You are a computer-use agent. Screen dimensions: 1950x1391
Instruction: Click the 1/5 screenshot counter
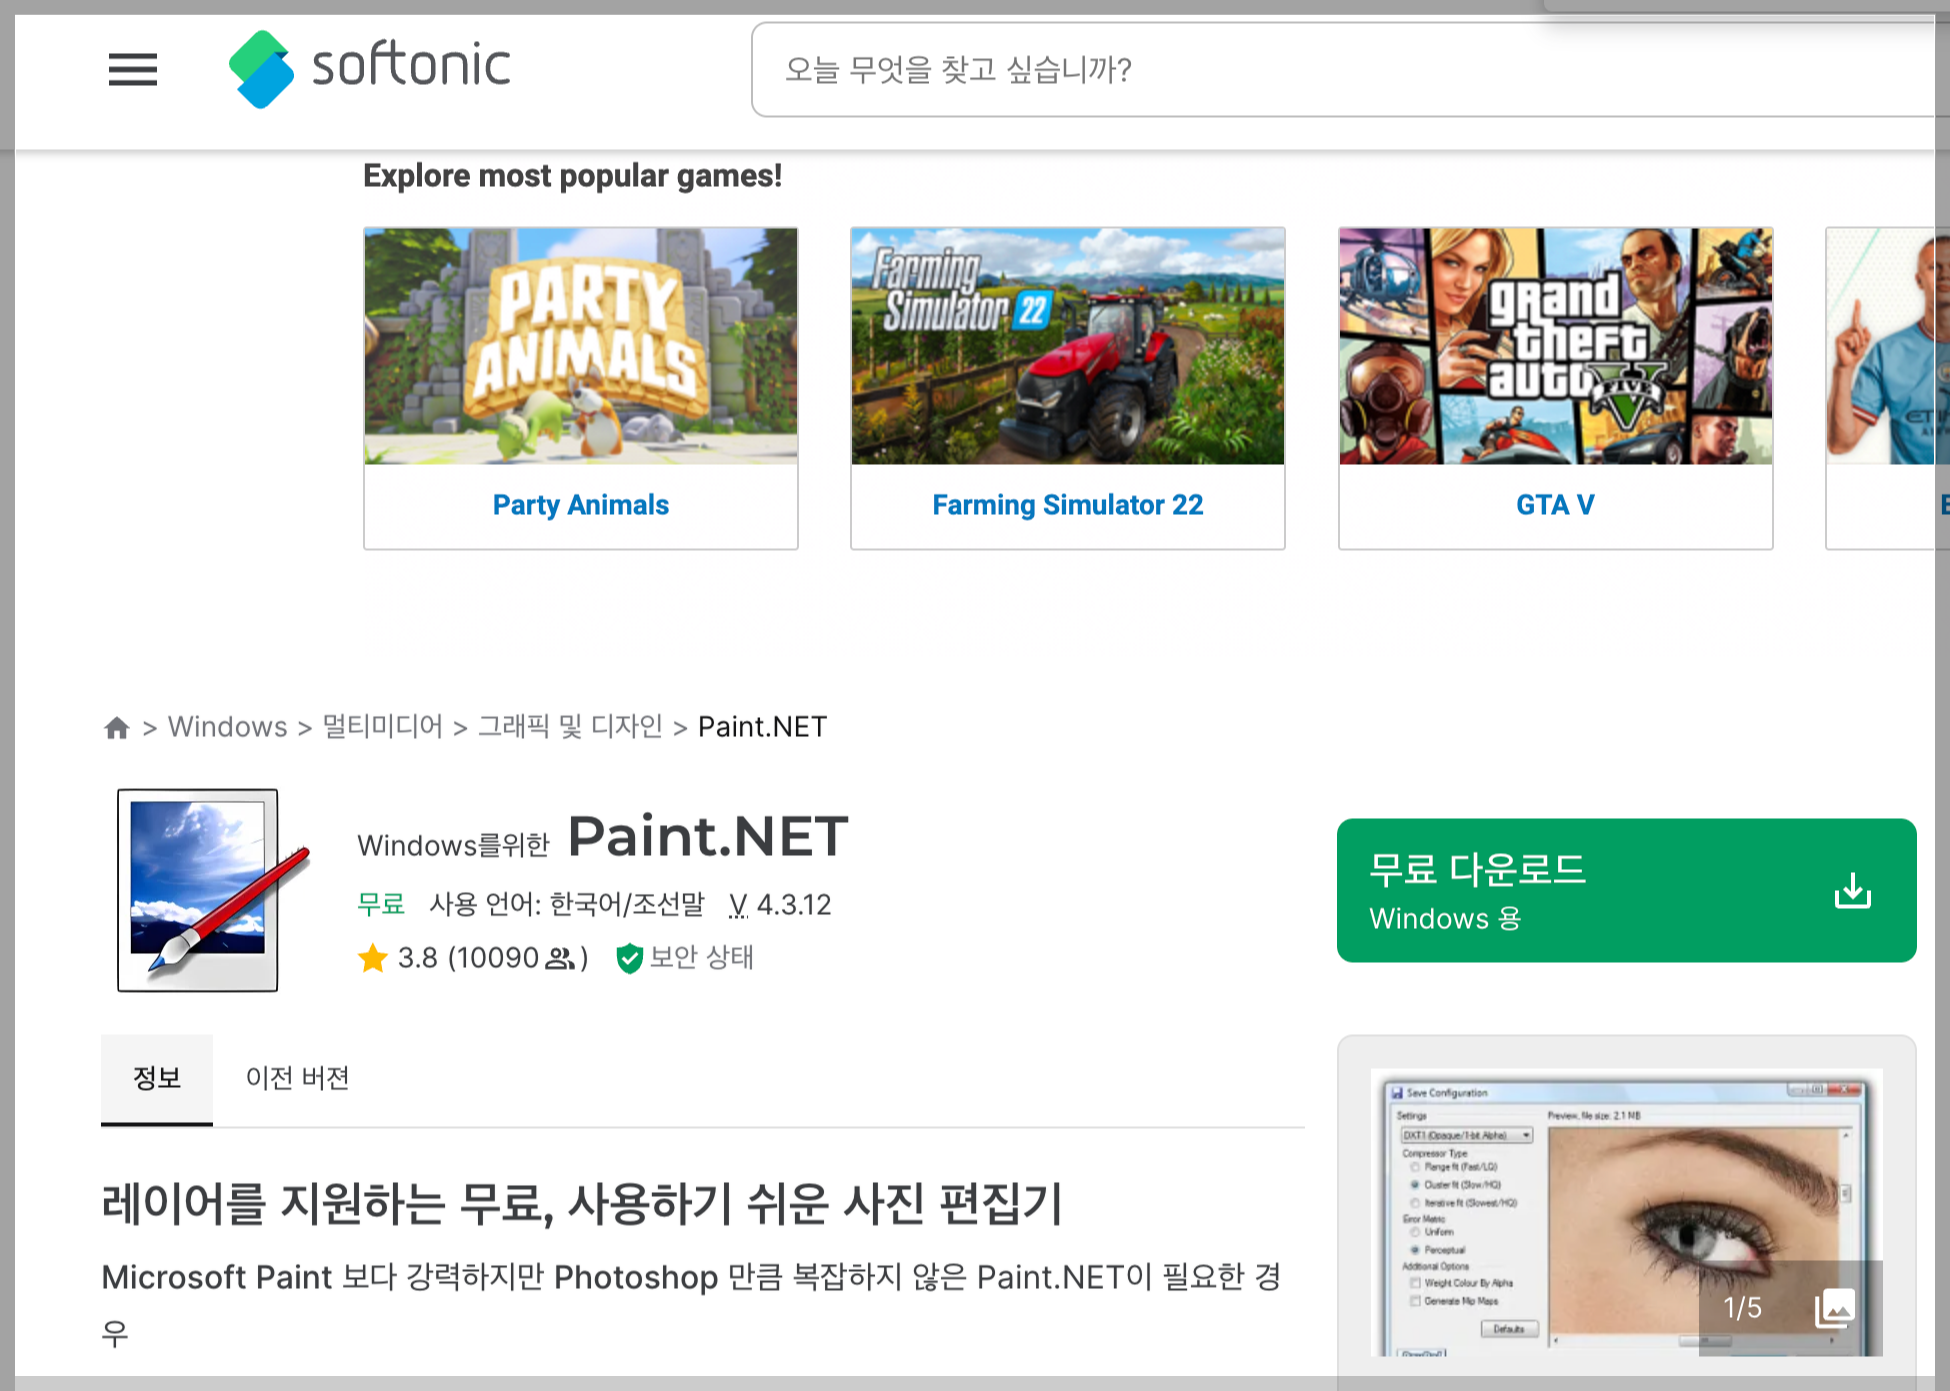point(1743,1308)
